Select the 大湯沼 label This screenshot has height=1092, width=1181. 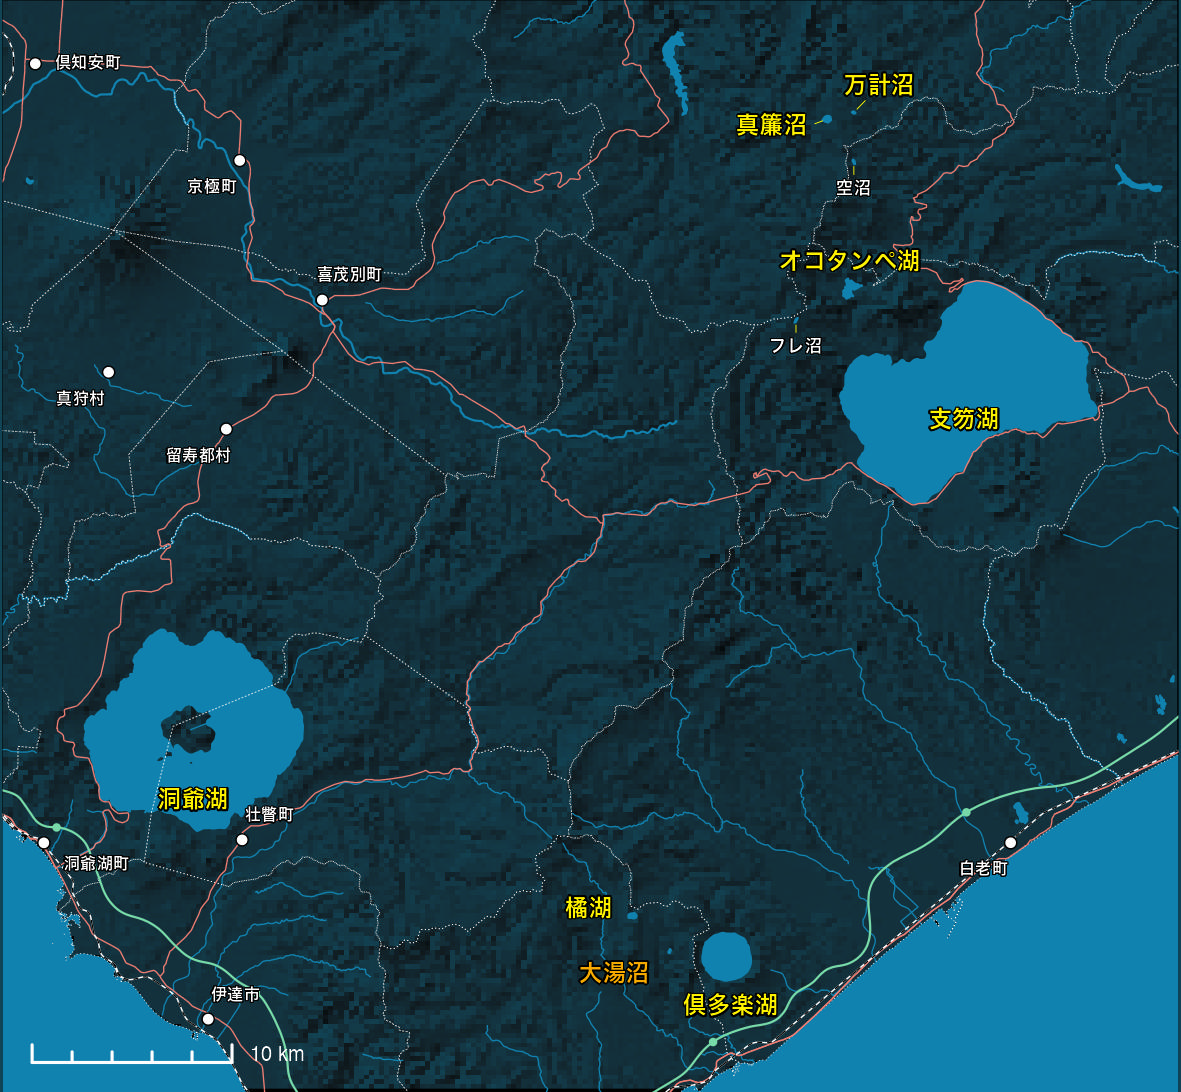(613, 973)
